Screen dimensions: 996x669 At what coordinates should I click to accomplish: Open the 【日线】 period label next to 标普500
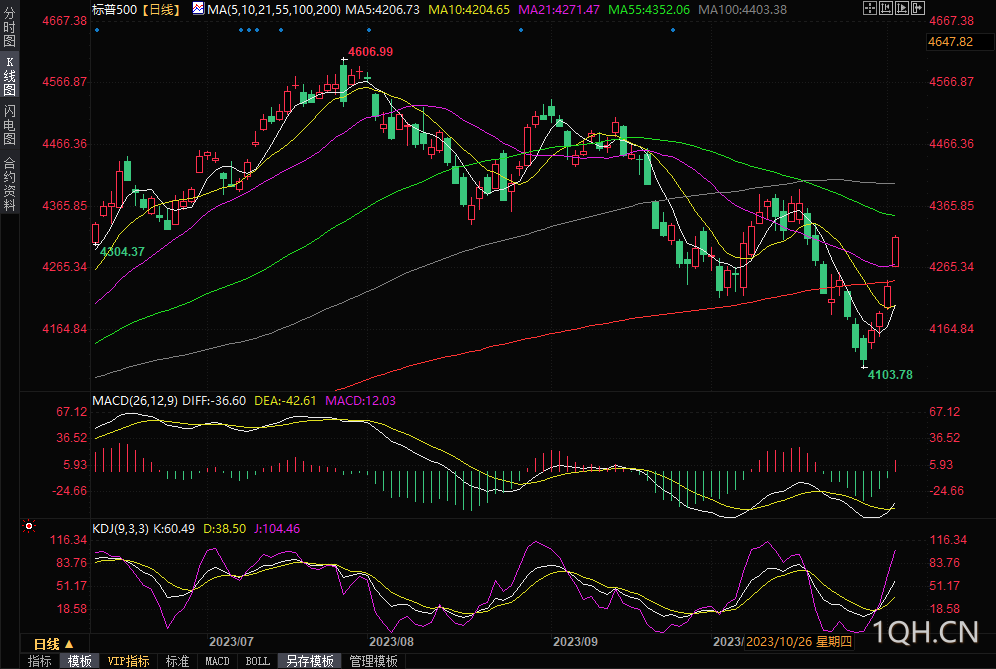(159, 9)
